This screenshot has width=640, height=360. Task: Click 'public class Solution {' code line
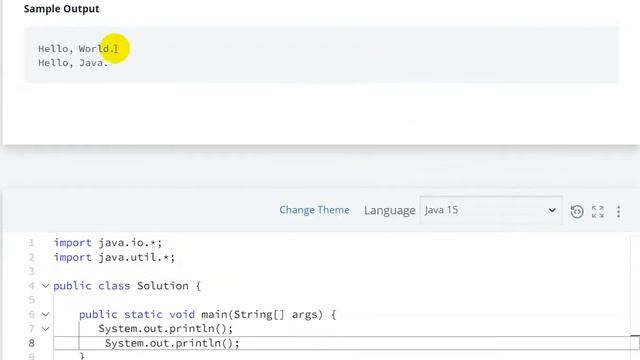pyautogui.click(x=127, y=286)
